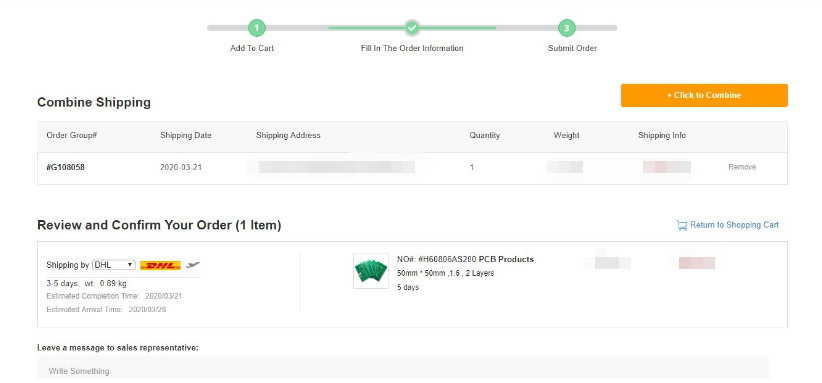Return to Shopping Cart link
Image resolution: width=822 pixels, height=383 pixels.
[734, 225]
